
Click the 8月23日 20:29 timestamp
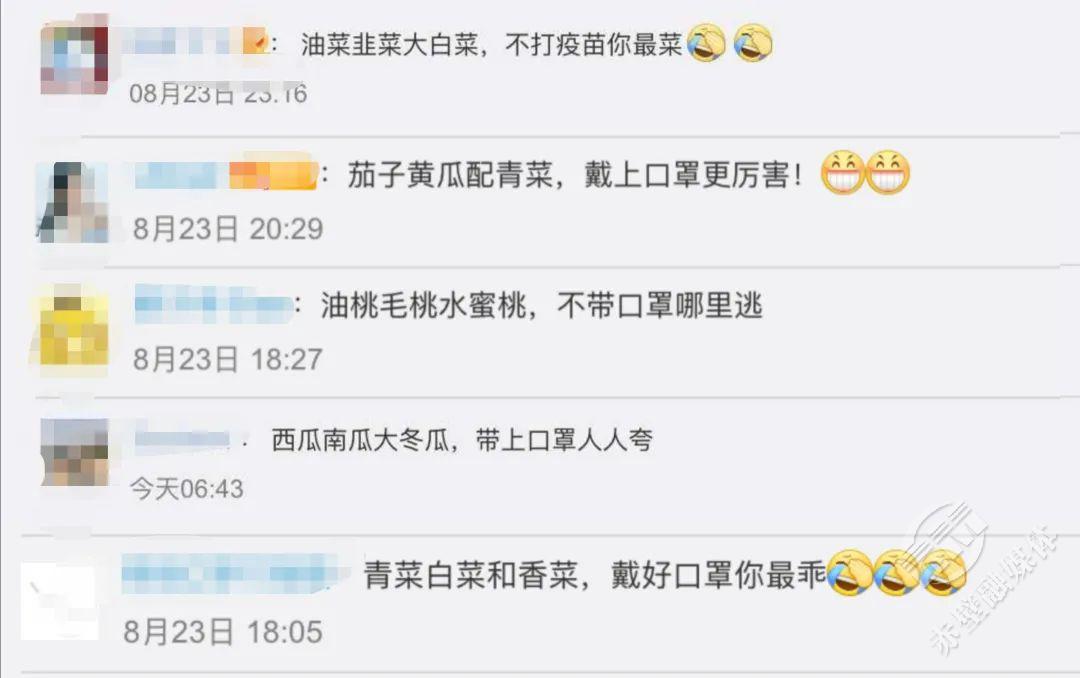(228, 229)
